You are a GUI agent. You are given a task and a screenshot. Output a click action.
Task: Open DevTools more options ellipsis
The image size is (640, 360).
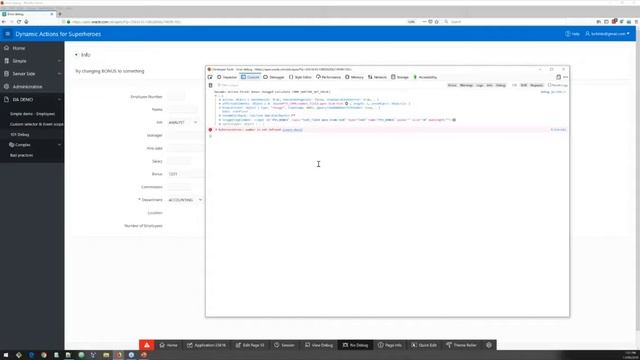[x=565, y=77]
